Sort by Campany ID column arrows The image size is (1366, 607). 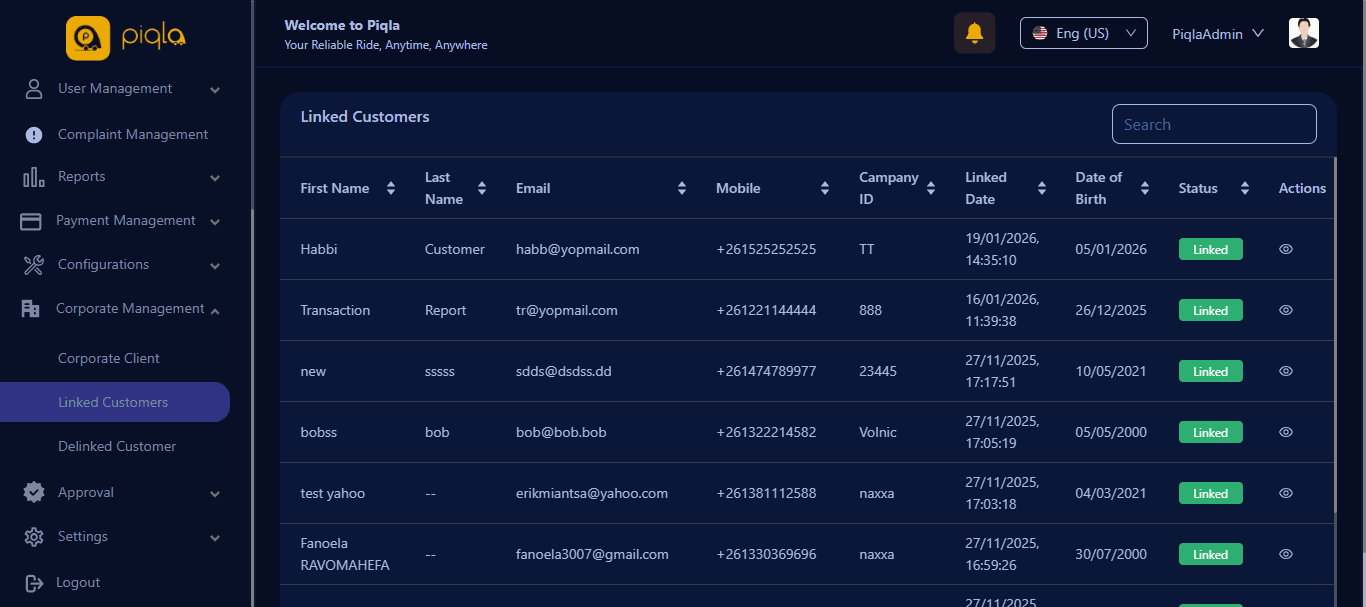931,188
